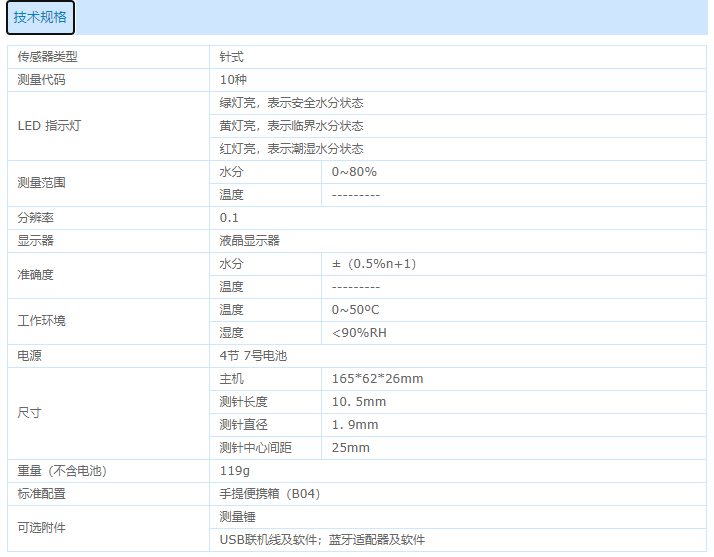The height and width of the screenshot is (557, 714).
Task: Click the ±(0.5%n+1) accuracy value
Action: coord(374,264)
